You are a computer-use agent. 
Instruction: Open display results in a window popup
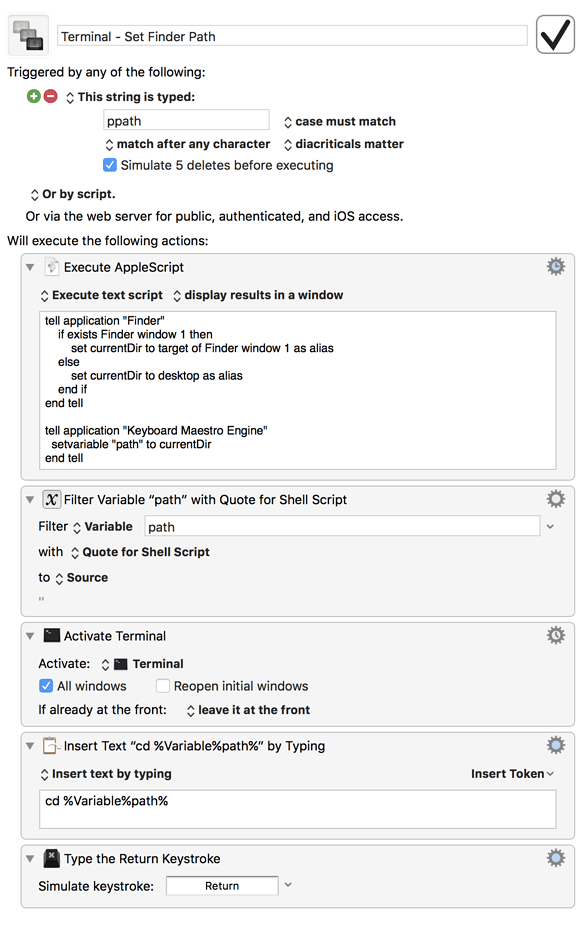click(258, 295)
